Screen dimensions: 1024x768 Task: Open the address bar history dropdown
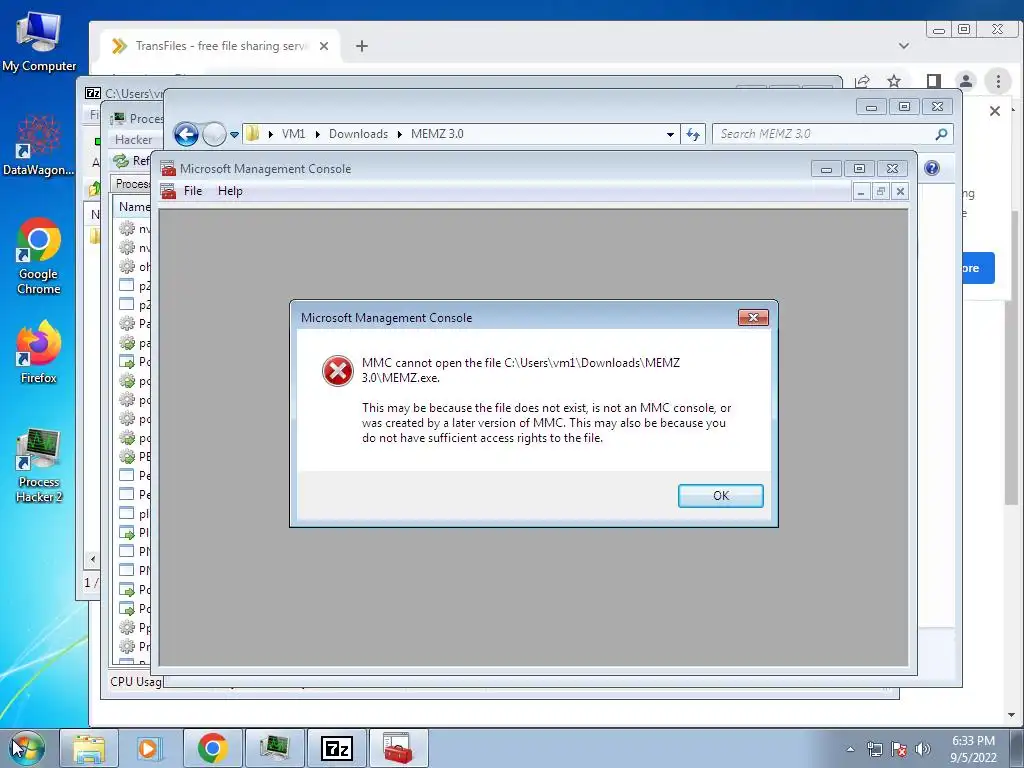pyautogui.click(x=670, y=135)
